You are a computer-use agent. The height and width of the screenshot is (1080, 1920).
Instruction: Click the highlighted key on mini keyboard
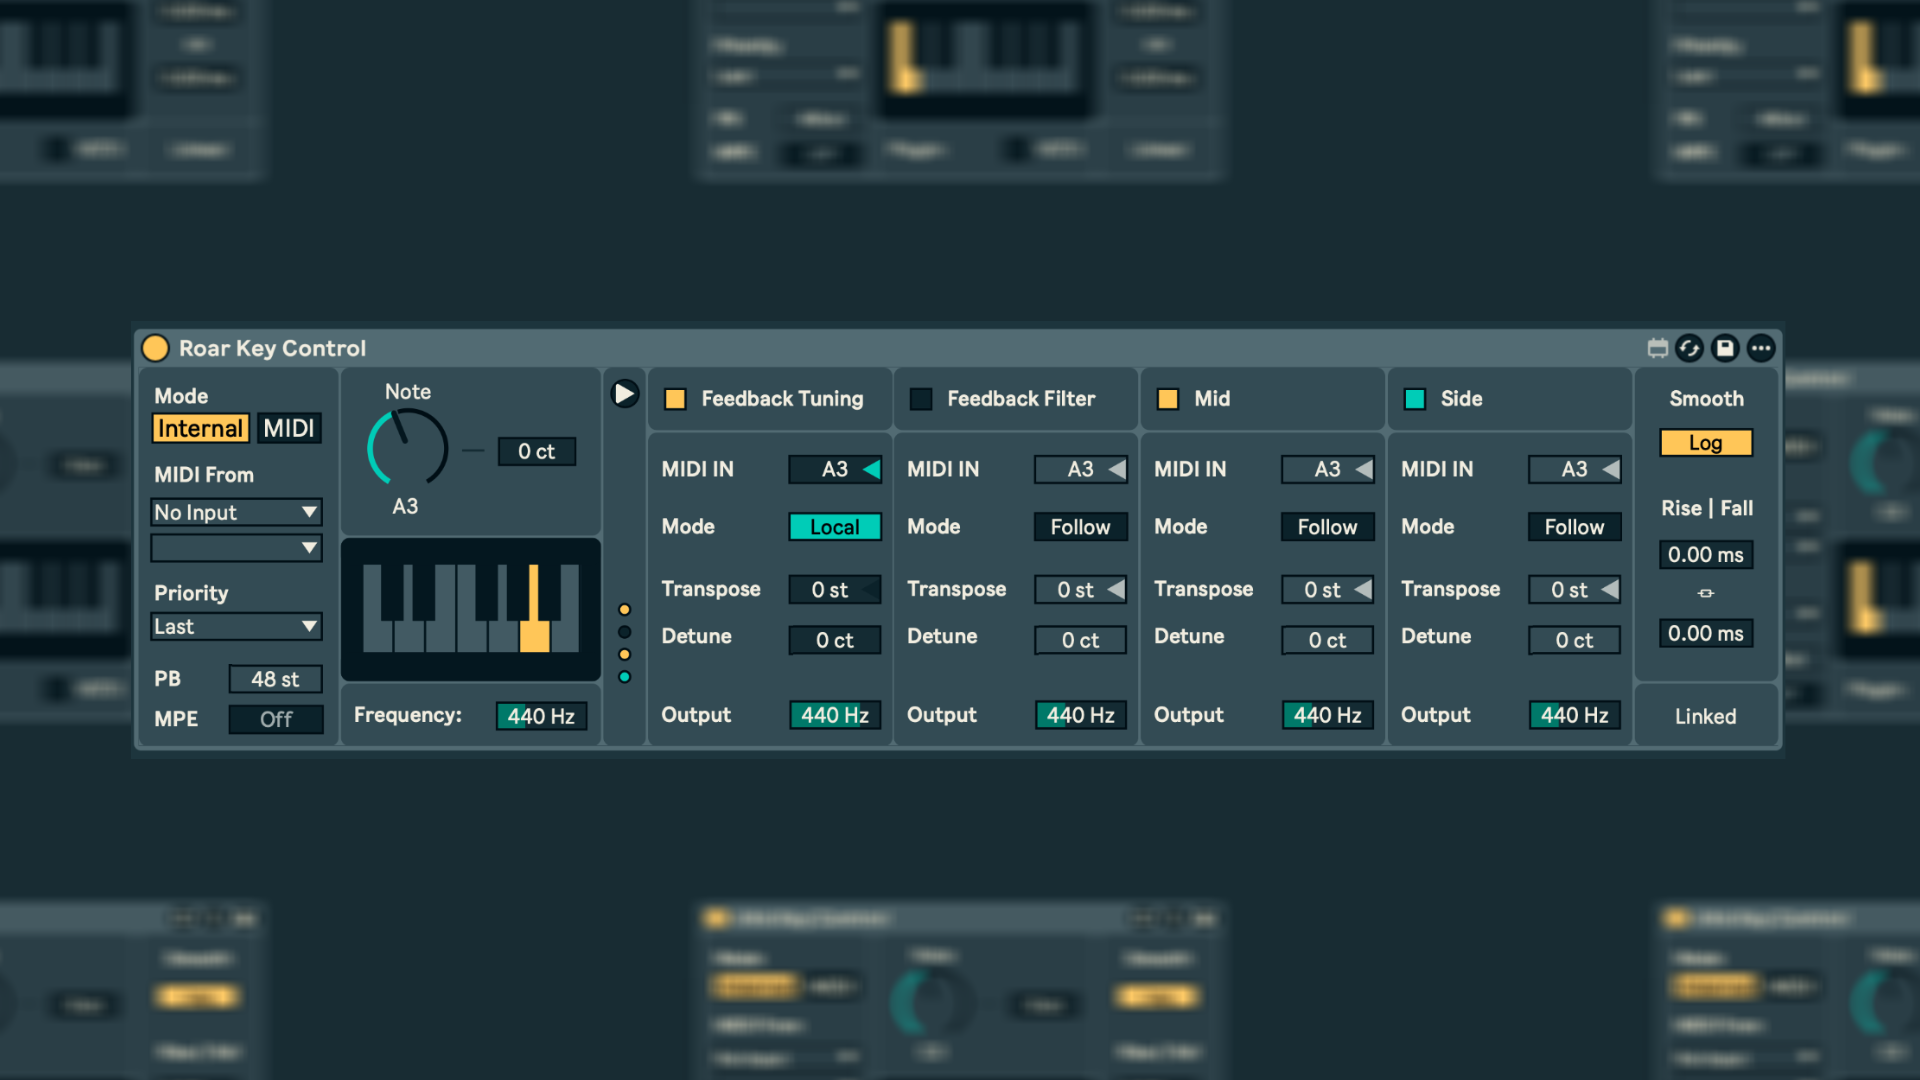pos(534,634)
